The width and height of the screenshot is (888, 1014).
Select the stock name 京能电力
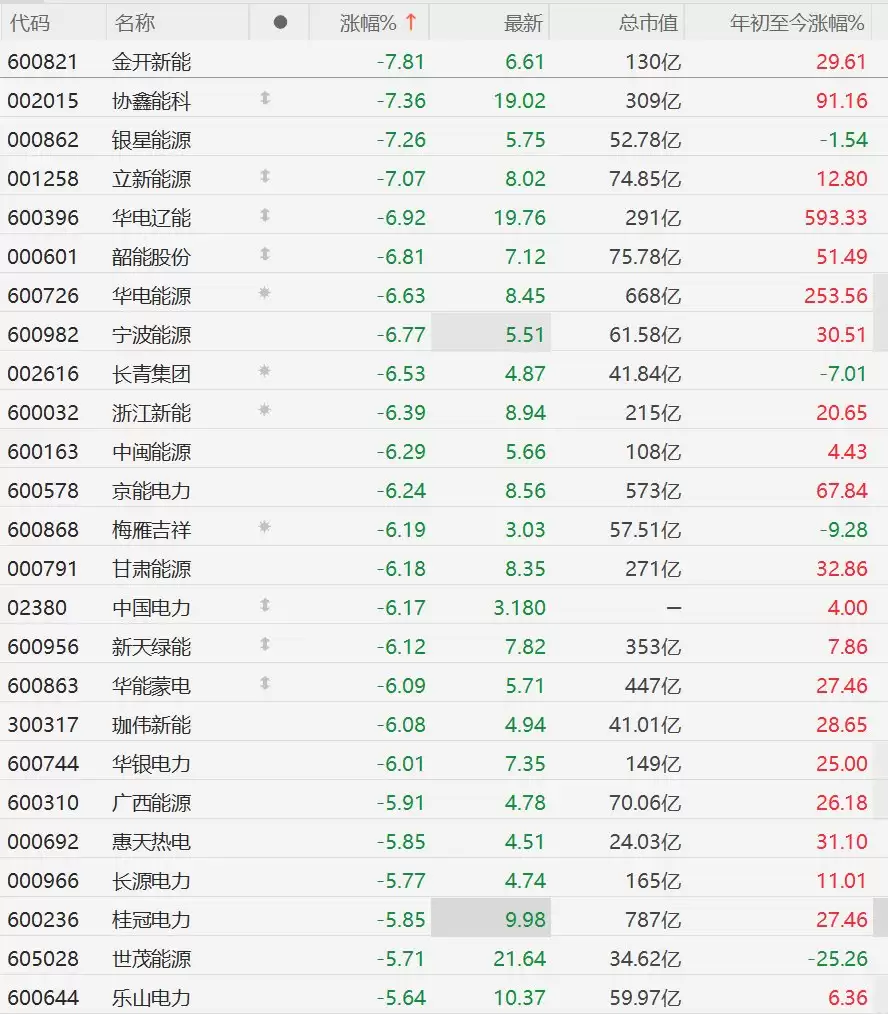[151, 491]
